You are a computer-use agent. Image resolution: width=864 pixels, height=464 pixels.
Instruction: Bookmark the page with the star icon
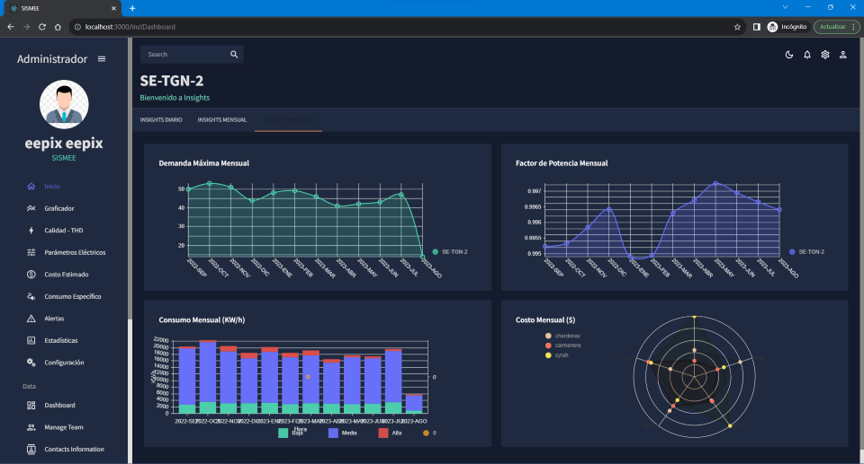(737, 27)
